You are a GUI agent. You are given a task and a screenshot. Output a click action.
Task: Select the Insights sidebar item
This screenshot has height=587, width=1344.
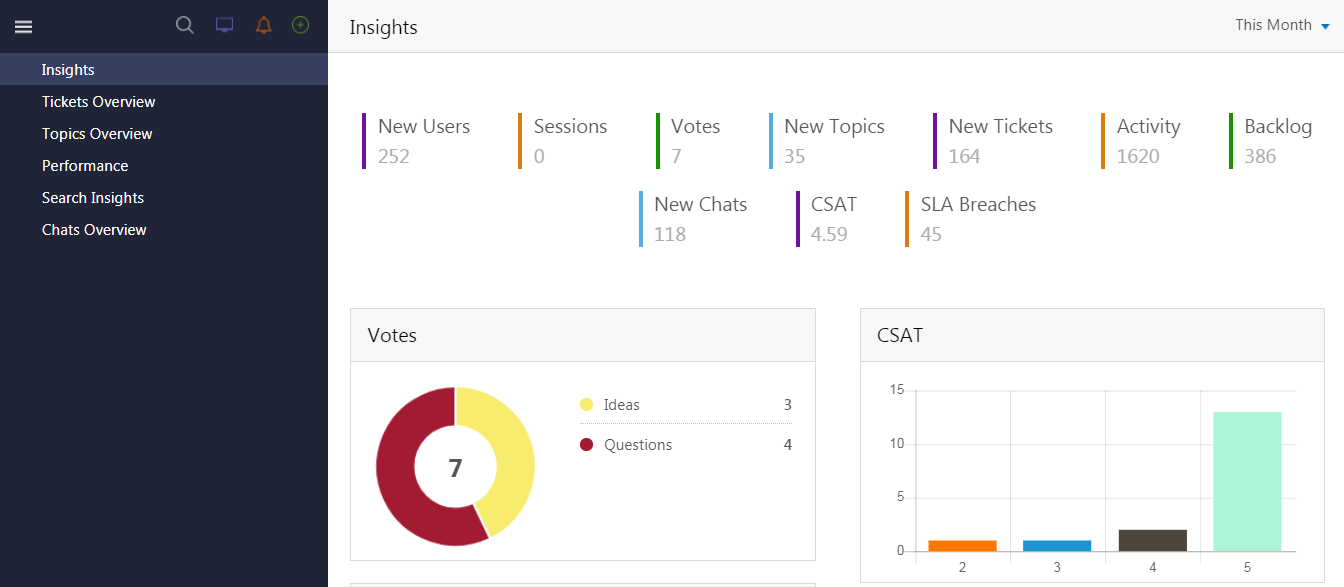tap(68, 70)
